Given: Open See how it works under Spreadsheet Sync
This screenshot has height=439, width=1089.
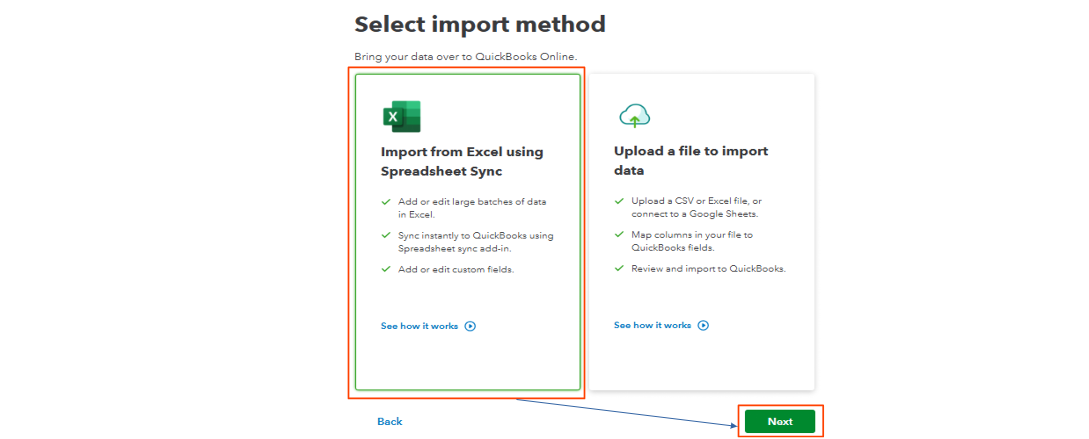Looking at the screenshot, I should coord(419,326).
